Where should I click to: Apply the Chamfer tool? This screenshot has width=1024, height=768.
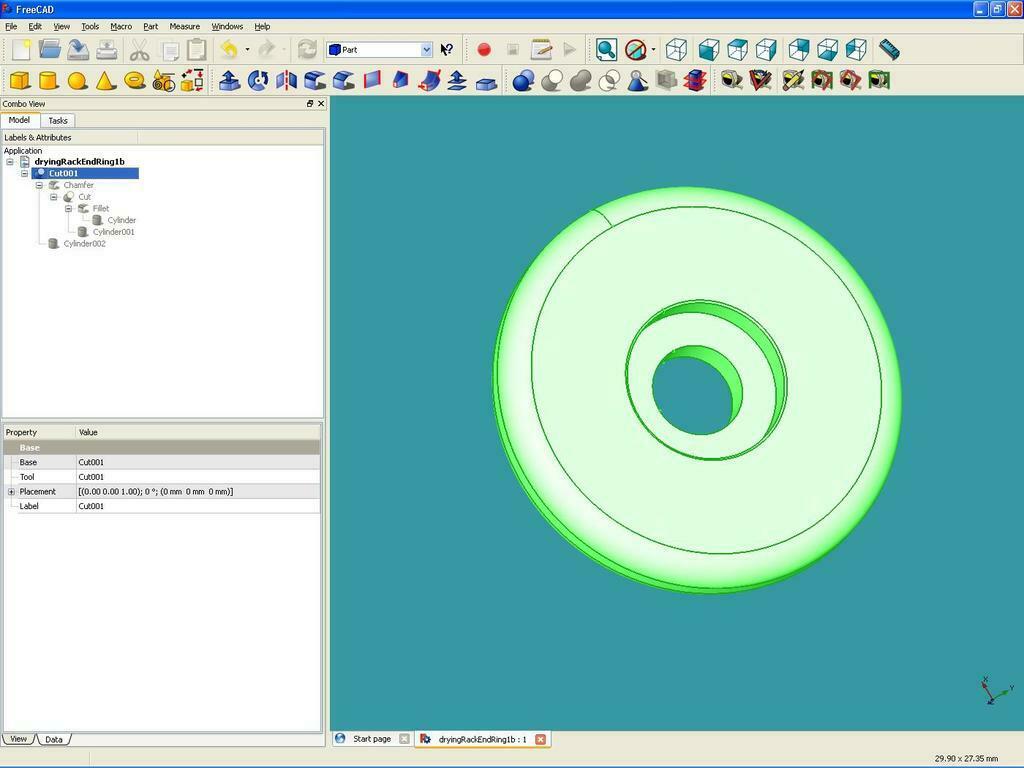[x=344, y=80]
